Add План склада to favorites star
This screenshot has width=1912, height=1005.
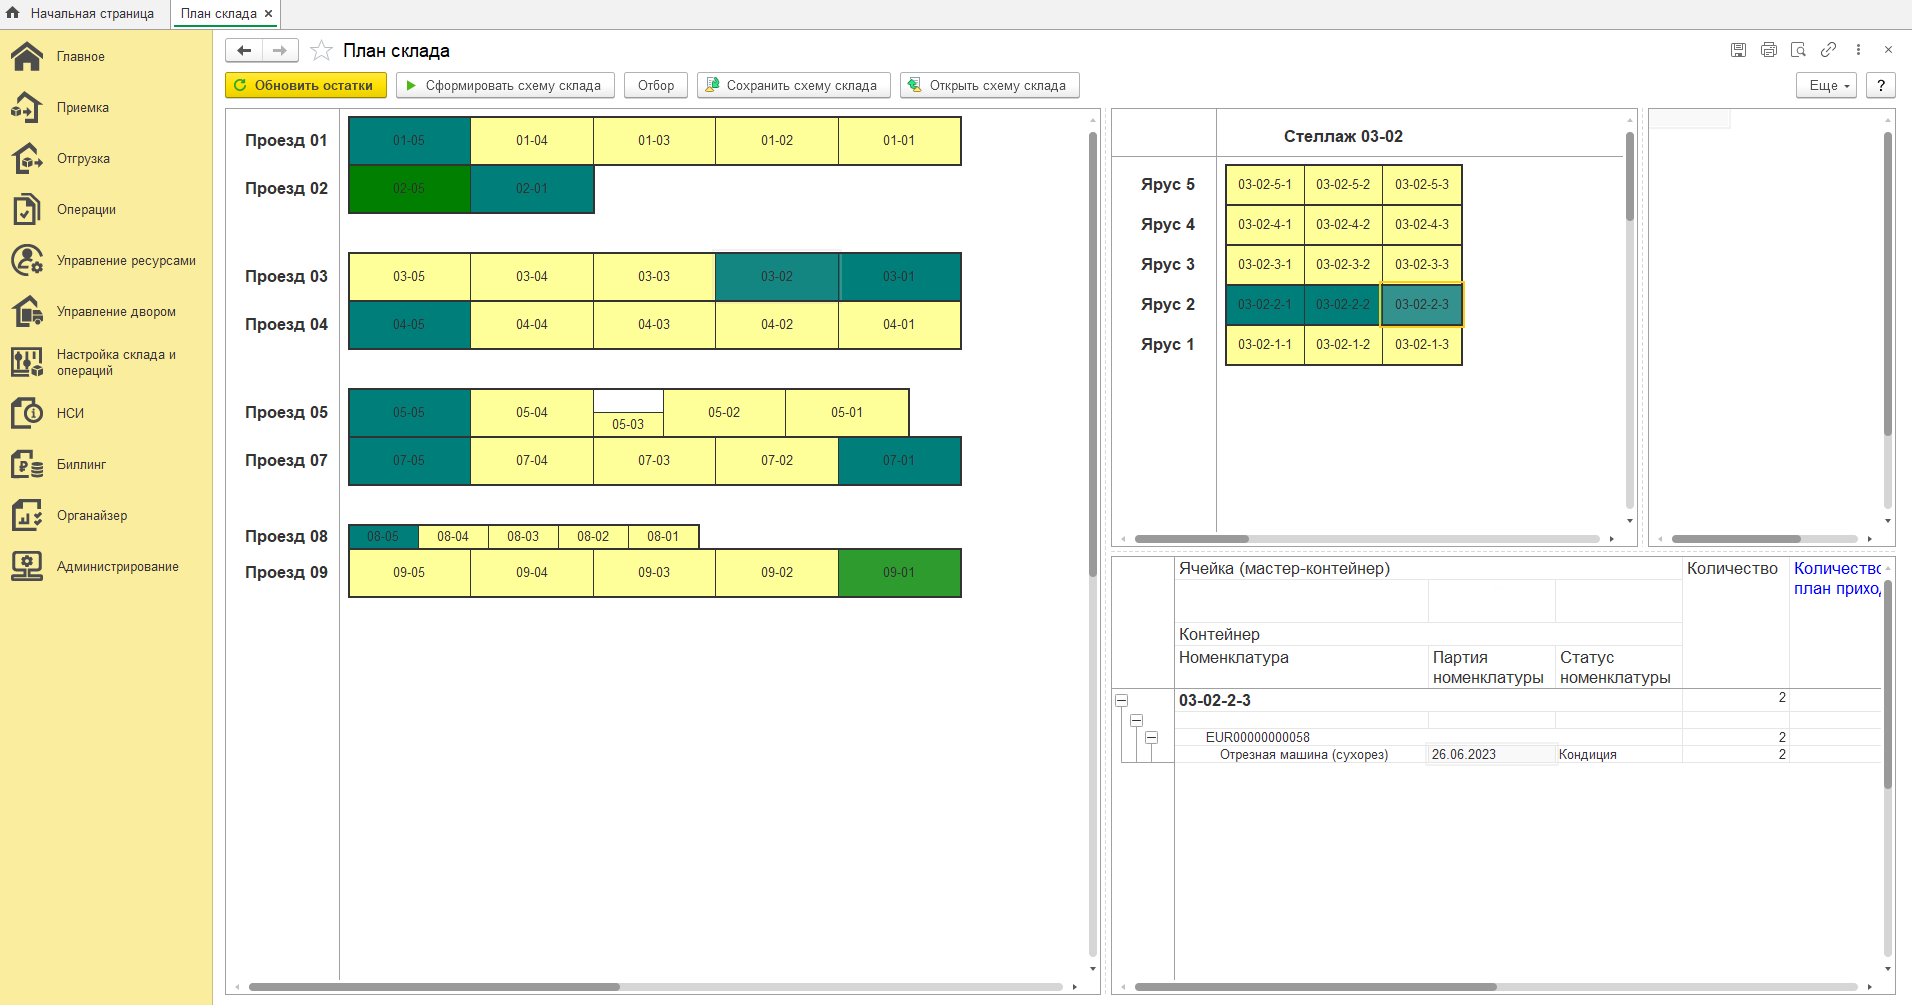pyautogui.click(x=321, y=51)
